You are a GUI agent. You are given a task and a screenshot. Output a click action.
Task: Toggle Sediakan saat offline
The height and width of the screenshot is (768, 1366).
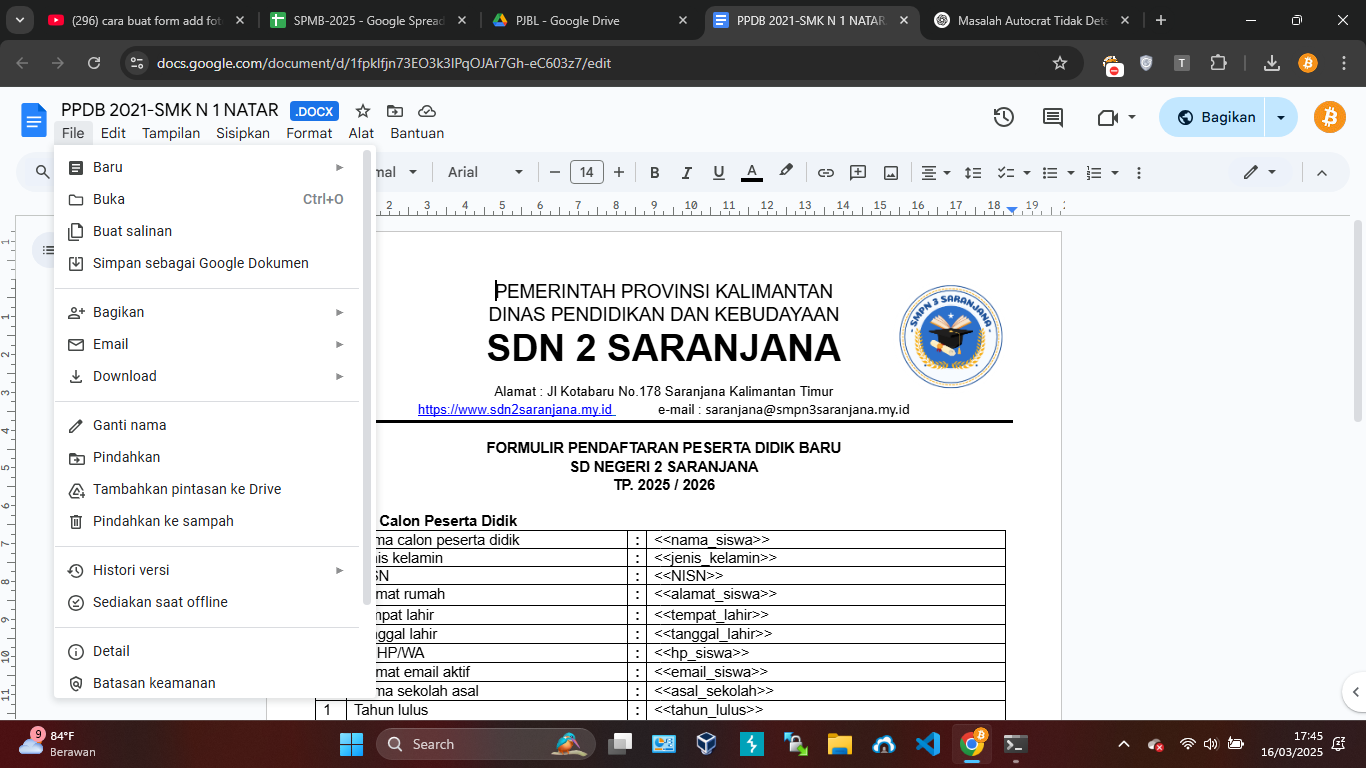(x=207, y=602)
